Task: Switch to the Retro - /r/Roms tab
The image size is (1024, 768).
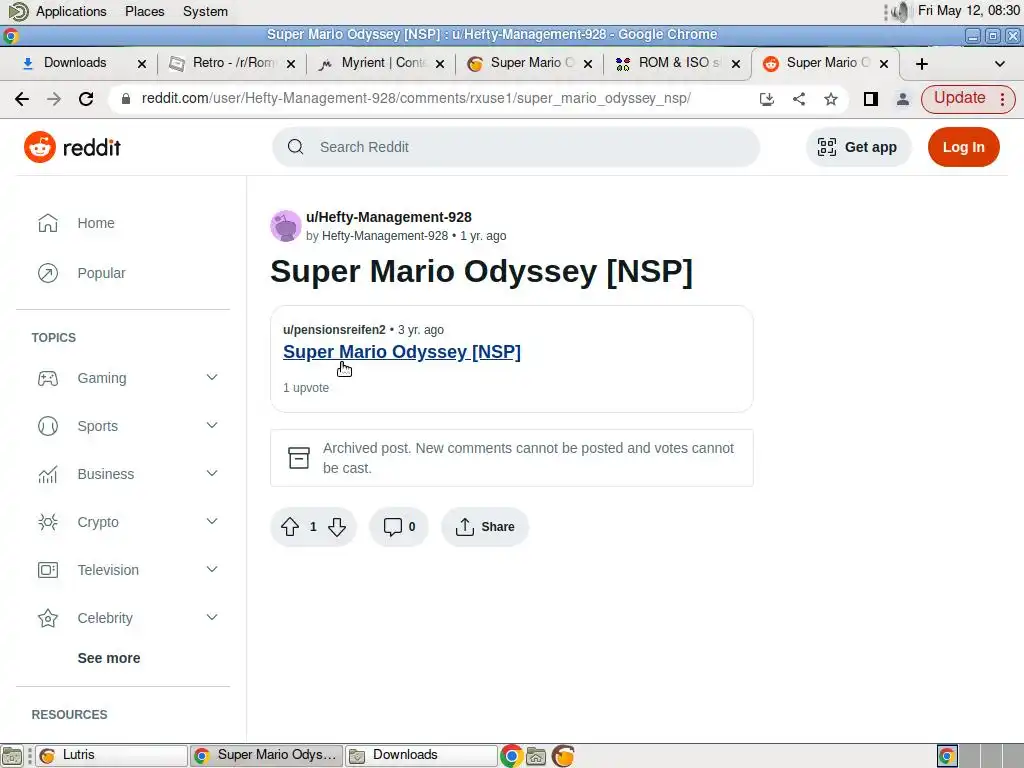Action: (225, 63)
